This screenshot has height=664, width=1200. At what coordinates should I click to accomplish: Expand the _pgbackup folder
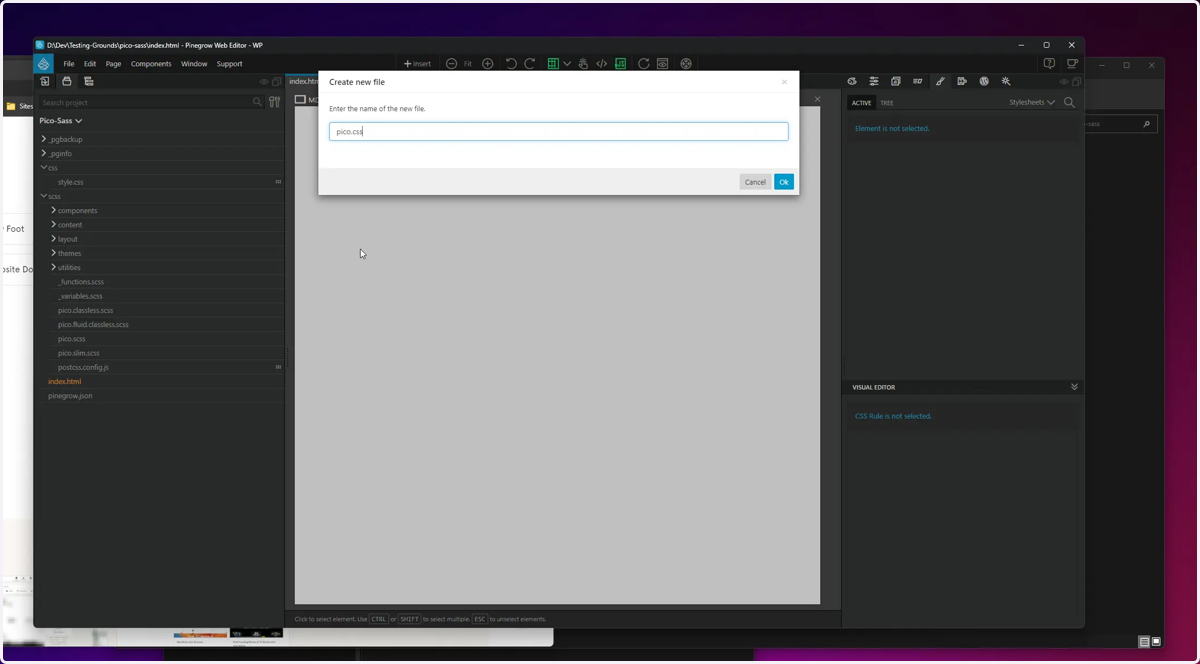click(44, 139)
